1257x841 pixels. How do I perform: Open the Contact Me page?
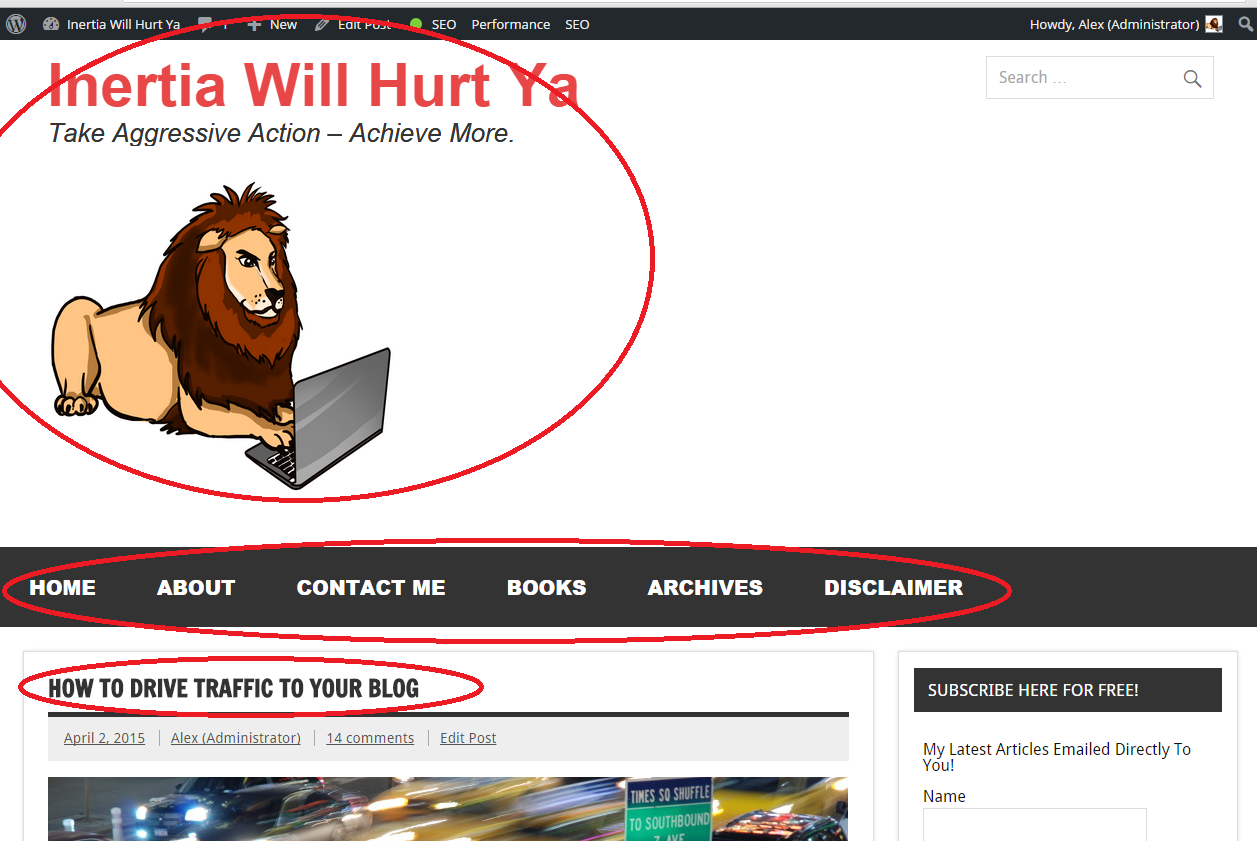click(x=371, y=588)
